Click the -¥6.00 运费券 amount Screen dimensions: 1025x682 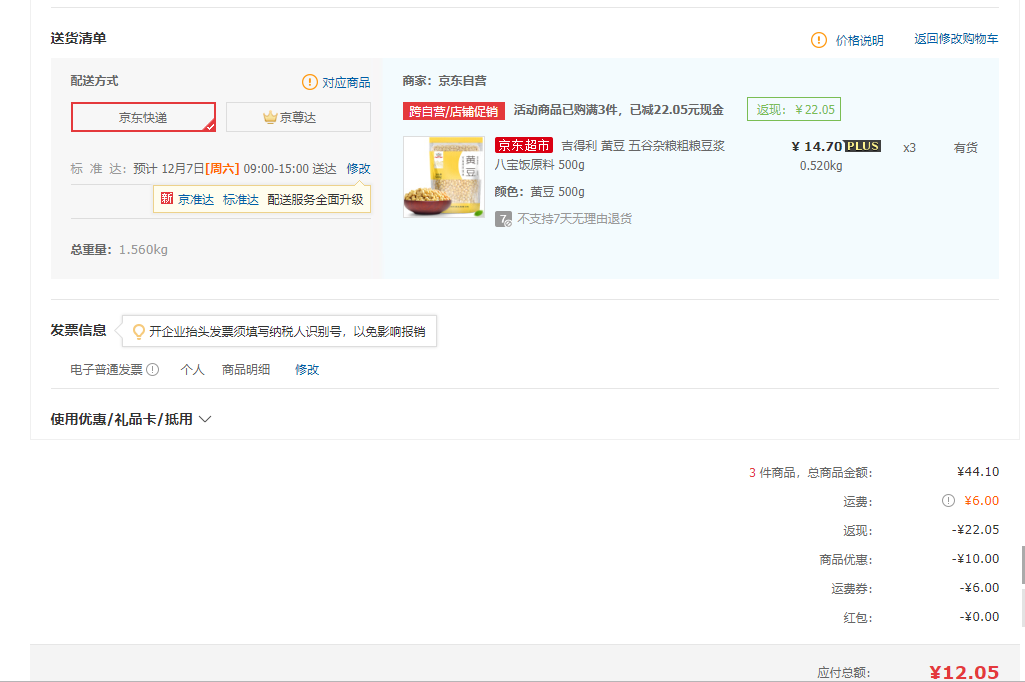(x=979, y=587)
